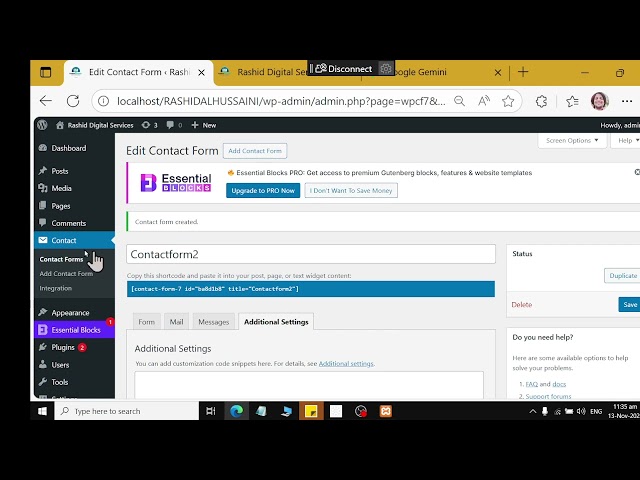Open the browser settings ellipsis menu
Image resolution: width=640 pixels, height=480 pixels.
tap(627, 101)
